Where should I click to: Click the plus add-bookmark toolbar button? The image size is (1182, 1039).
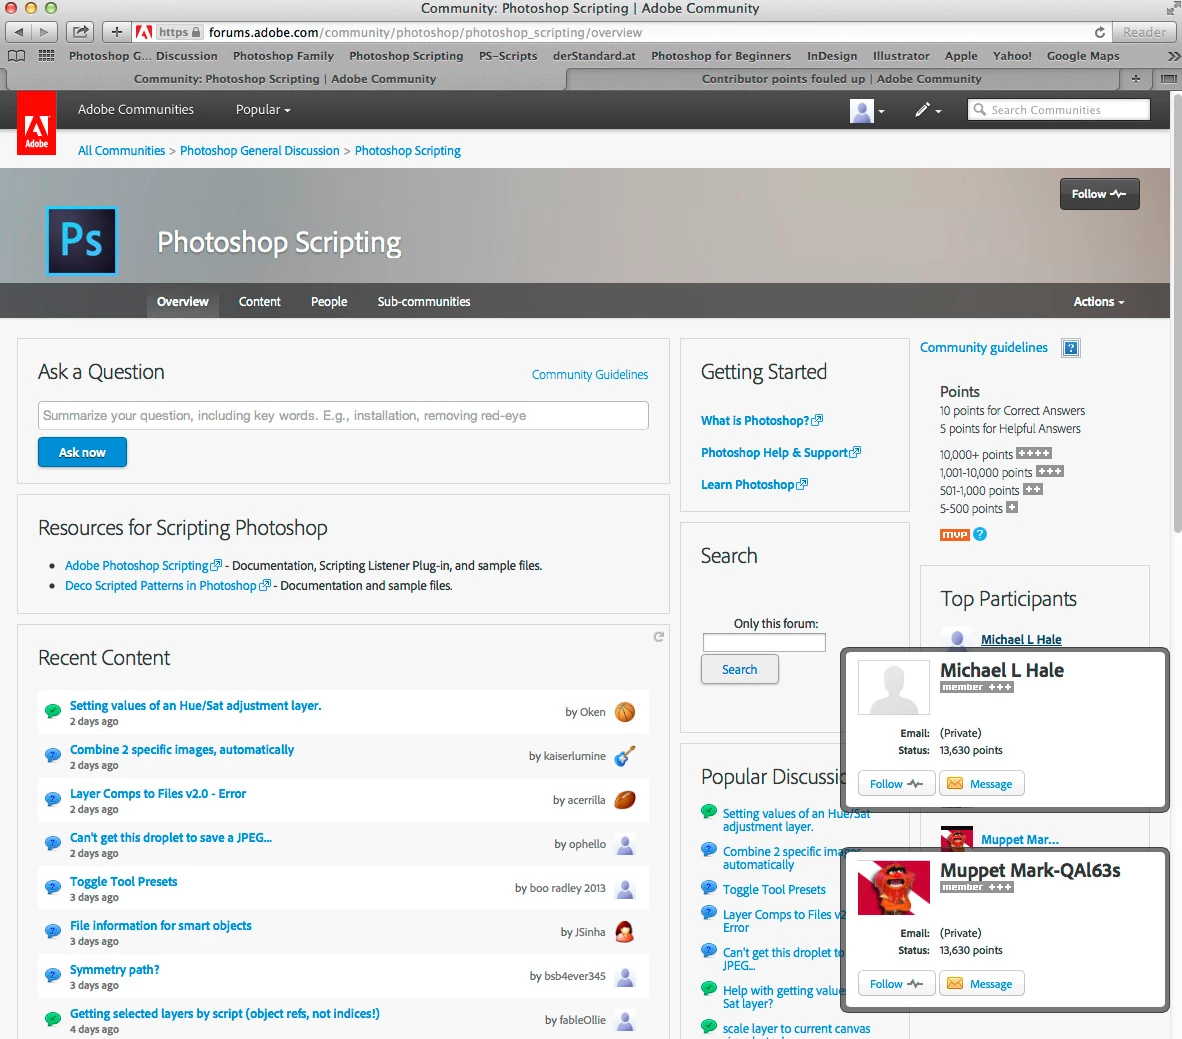[117, 32]
